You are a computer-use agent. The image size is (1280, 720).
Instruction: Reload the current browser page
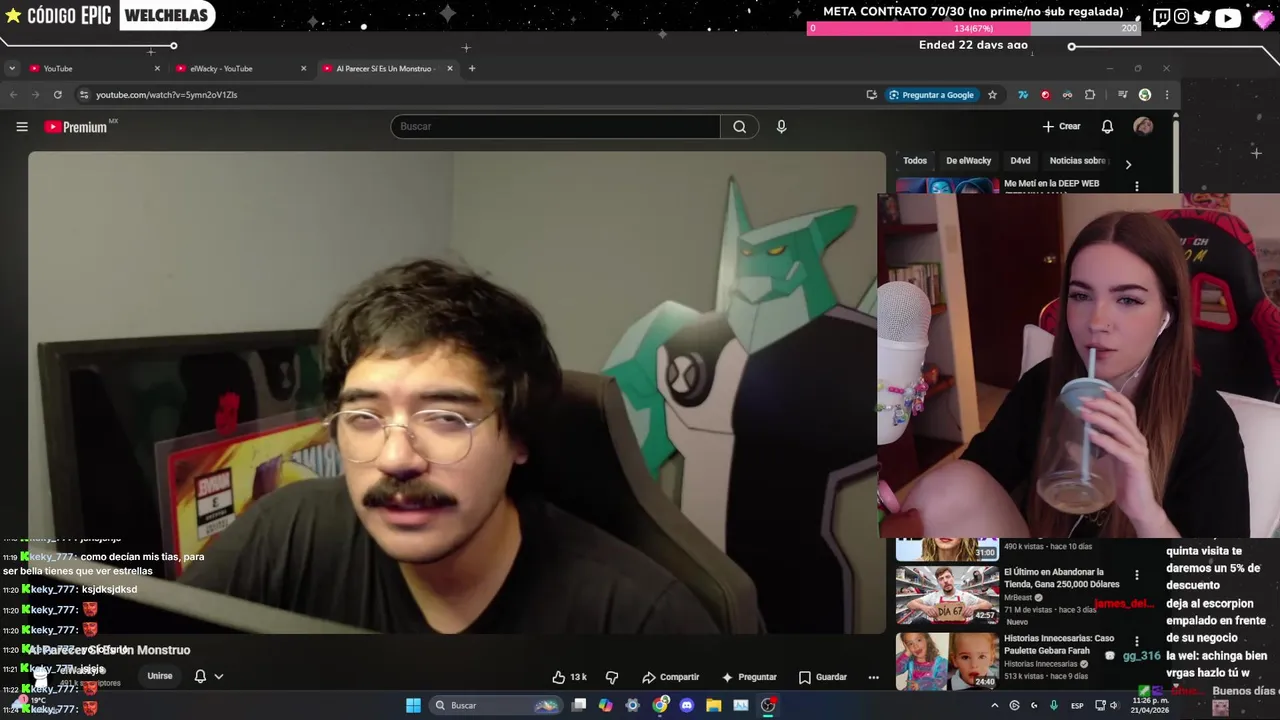[x=58, y=95]
